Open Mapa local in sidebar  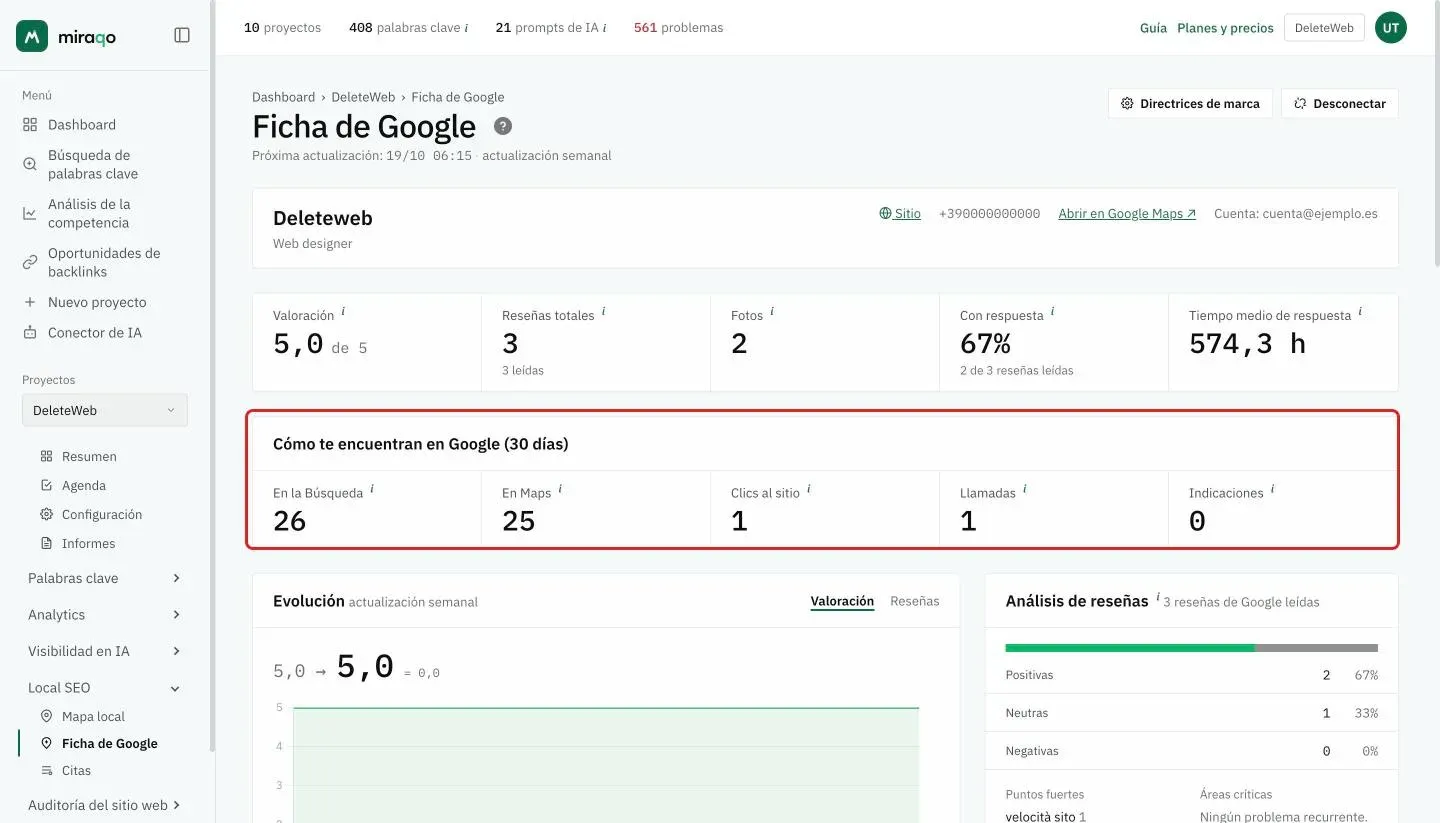tap(93, 717)
